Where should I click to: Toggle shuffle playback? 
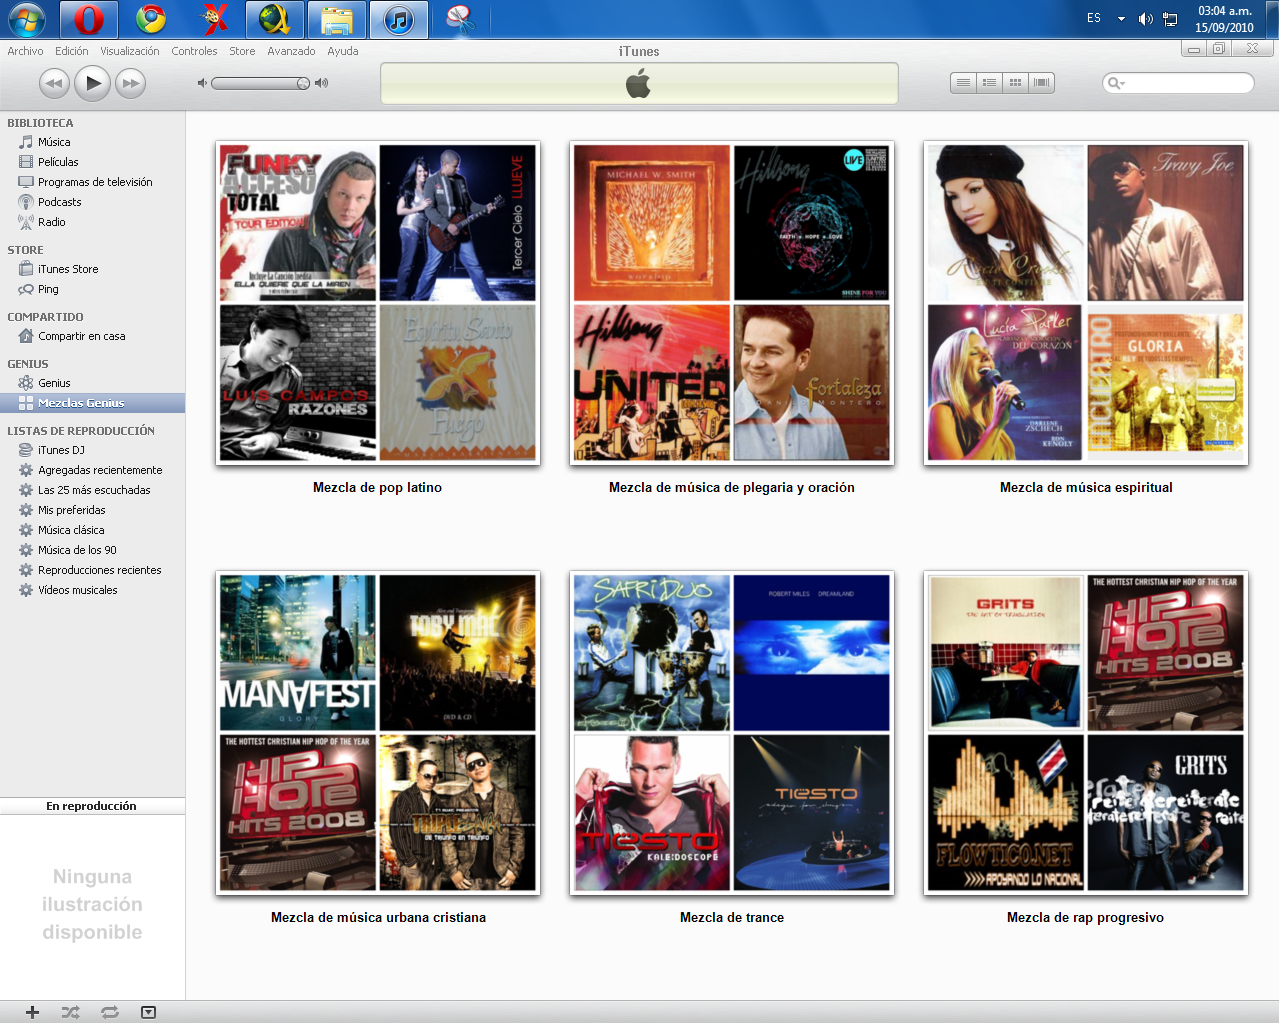pyautogui.click(x=70, y=1012)
